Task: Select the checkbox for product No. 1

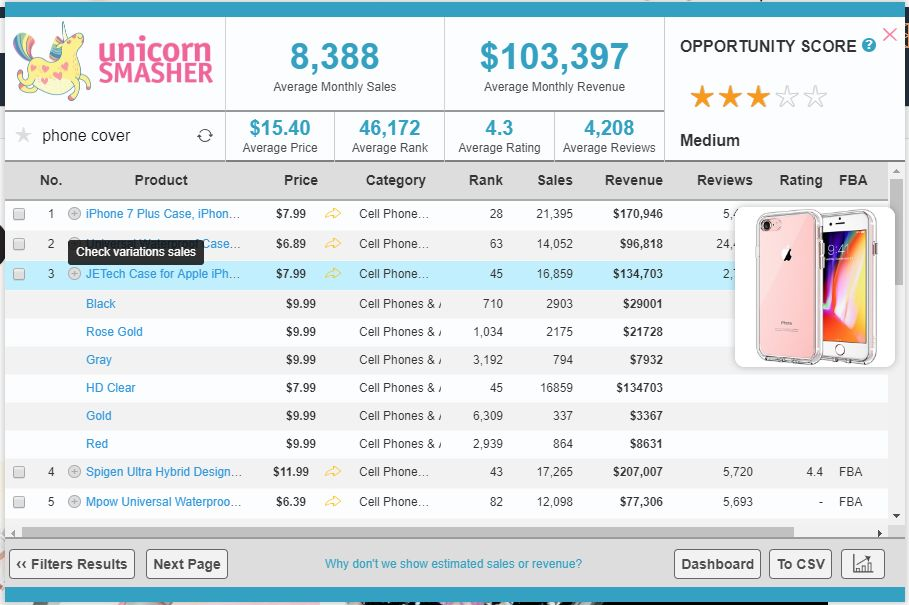Action: 19,214
